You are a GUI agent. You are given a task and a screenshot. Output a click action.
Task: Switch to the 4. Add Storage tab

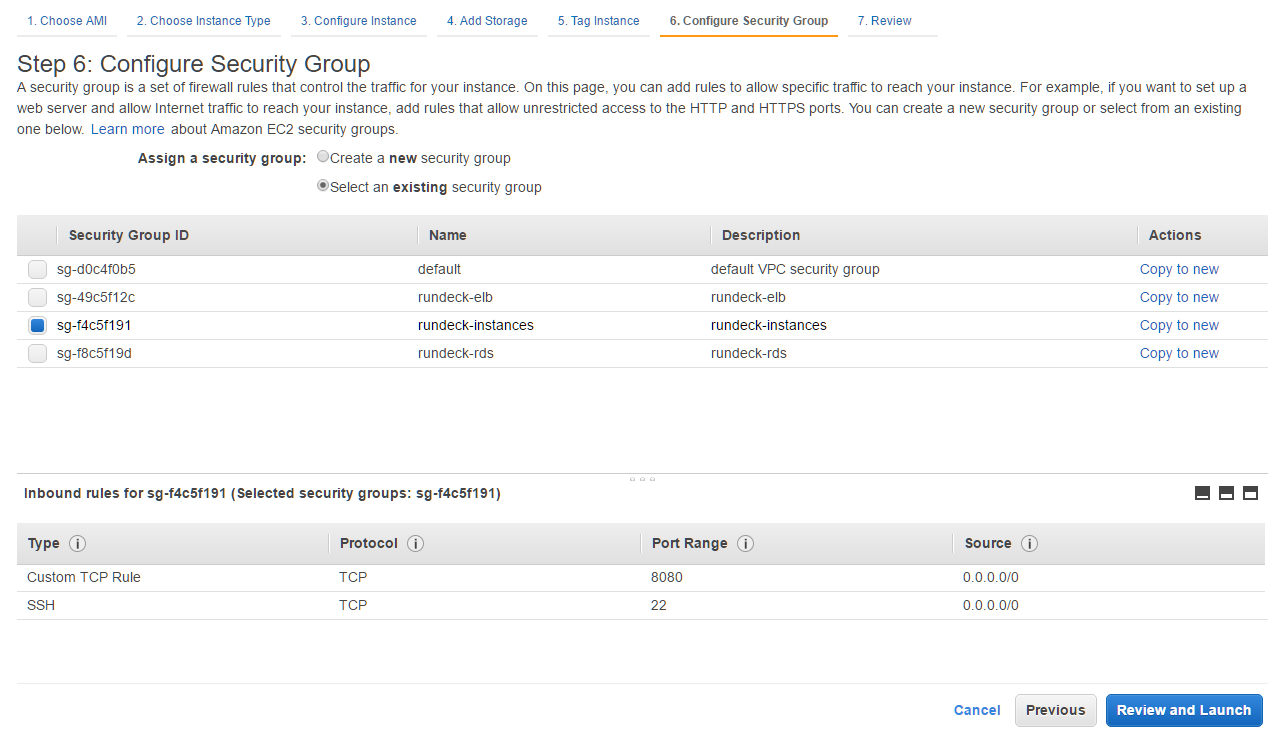click(487, 21)
